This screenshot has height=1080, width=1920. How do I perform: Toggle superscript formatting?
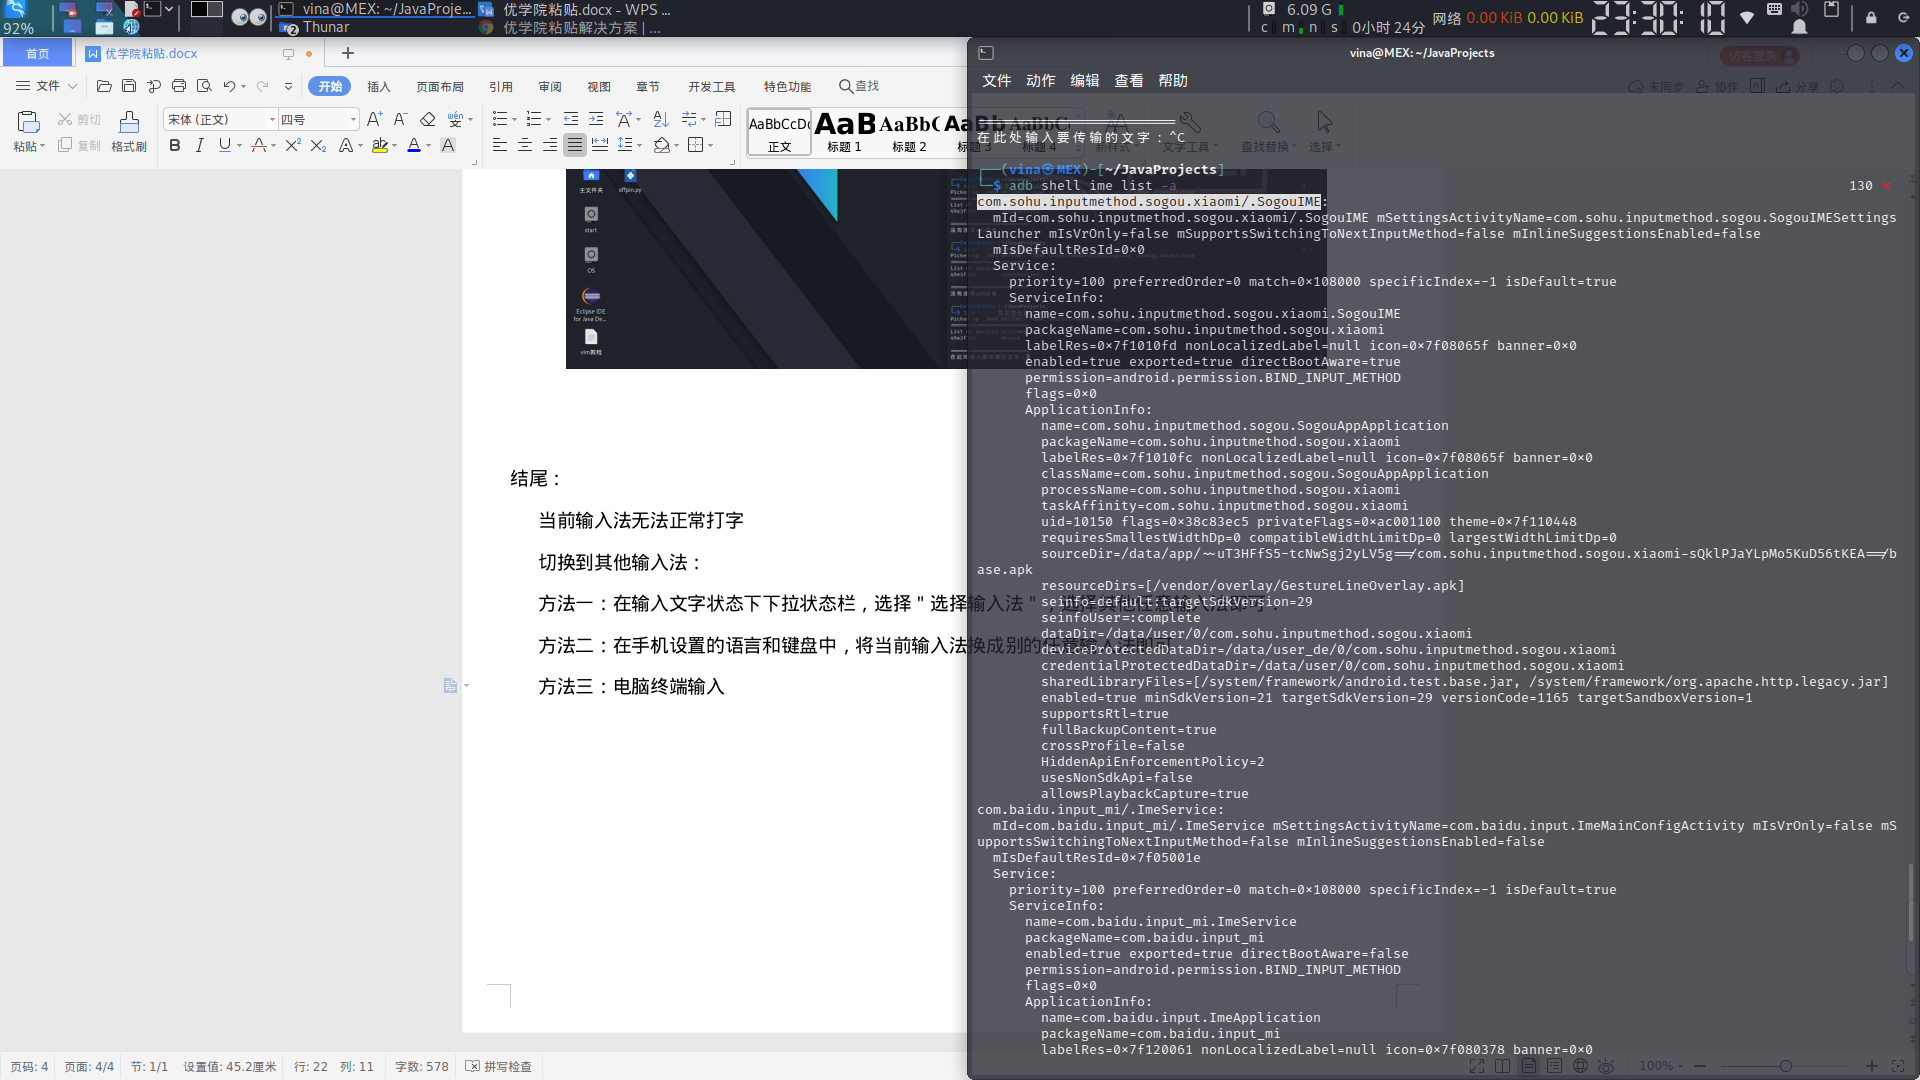pyautogui.click(x=293, y=145)
